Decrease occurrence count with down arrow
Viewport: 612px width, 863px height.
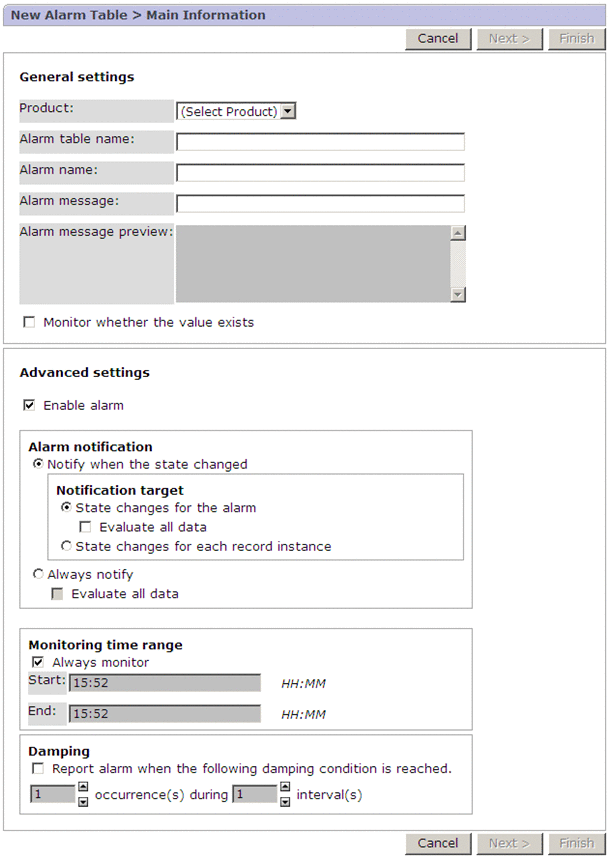click(x=83, y=801)
